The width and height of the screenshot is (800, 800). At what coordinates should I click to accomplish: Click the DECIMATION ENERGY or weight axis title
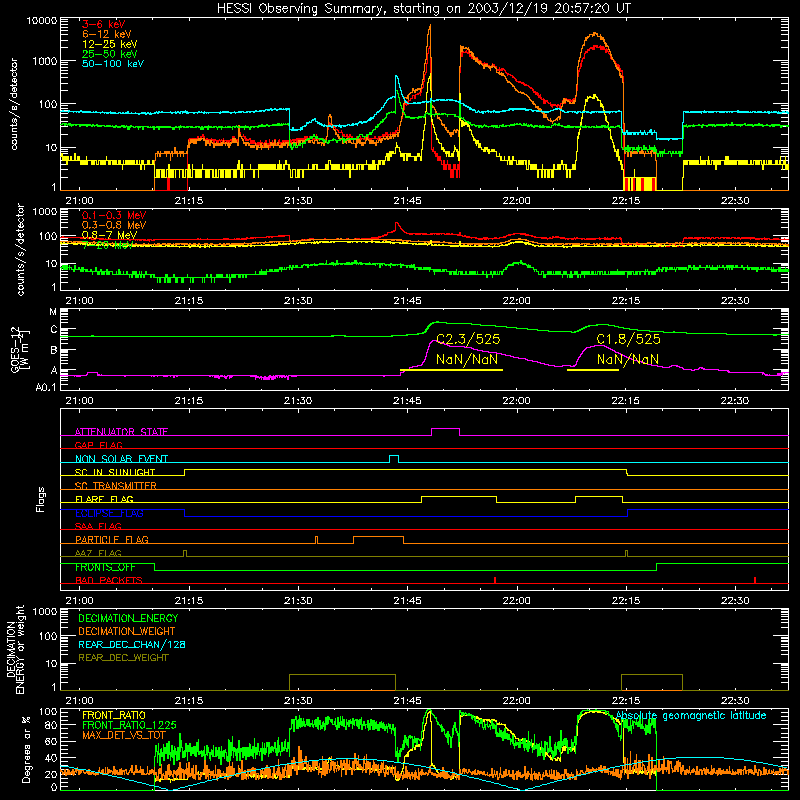(x=16, y=649)
